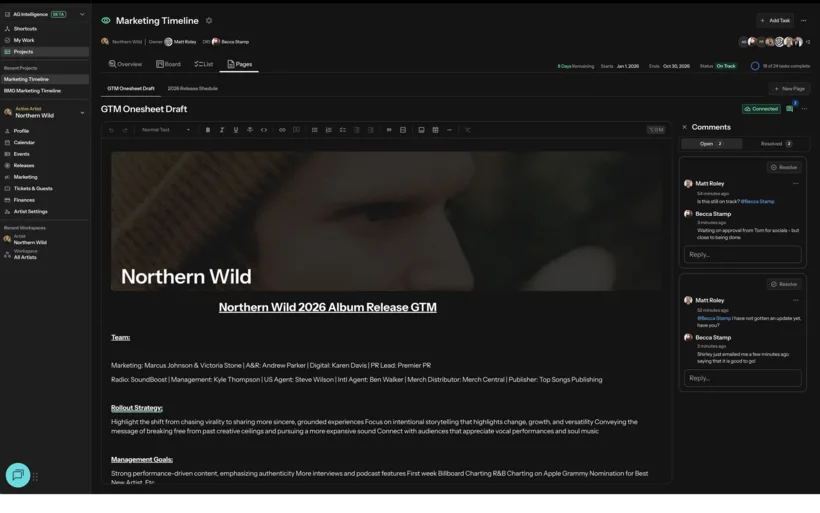Open the Overview tab

125,64
